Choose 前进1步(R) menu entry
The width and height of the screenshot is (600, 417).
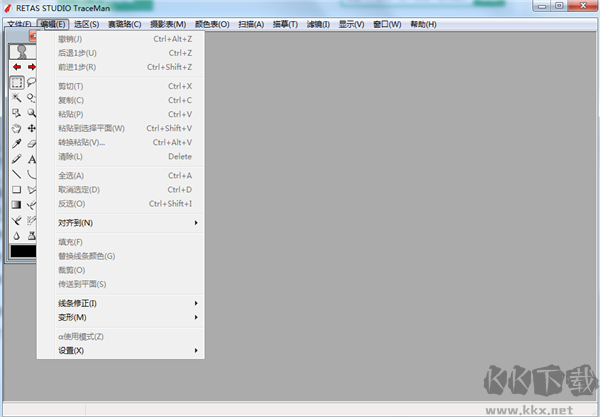pos(121,67)
